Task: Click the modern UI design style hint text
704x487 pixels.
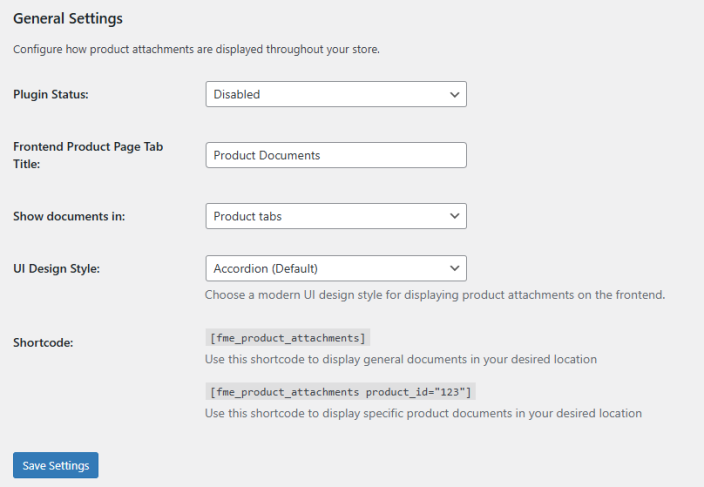Action: (435, 295)
